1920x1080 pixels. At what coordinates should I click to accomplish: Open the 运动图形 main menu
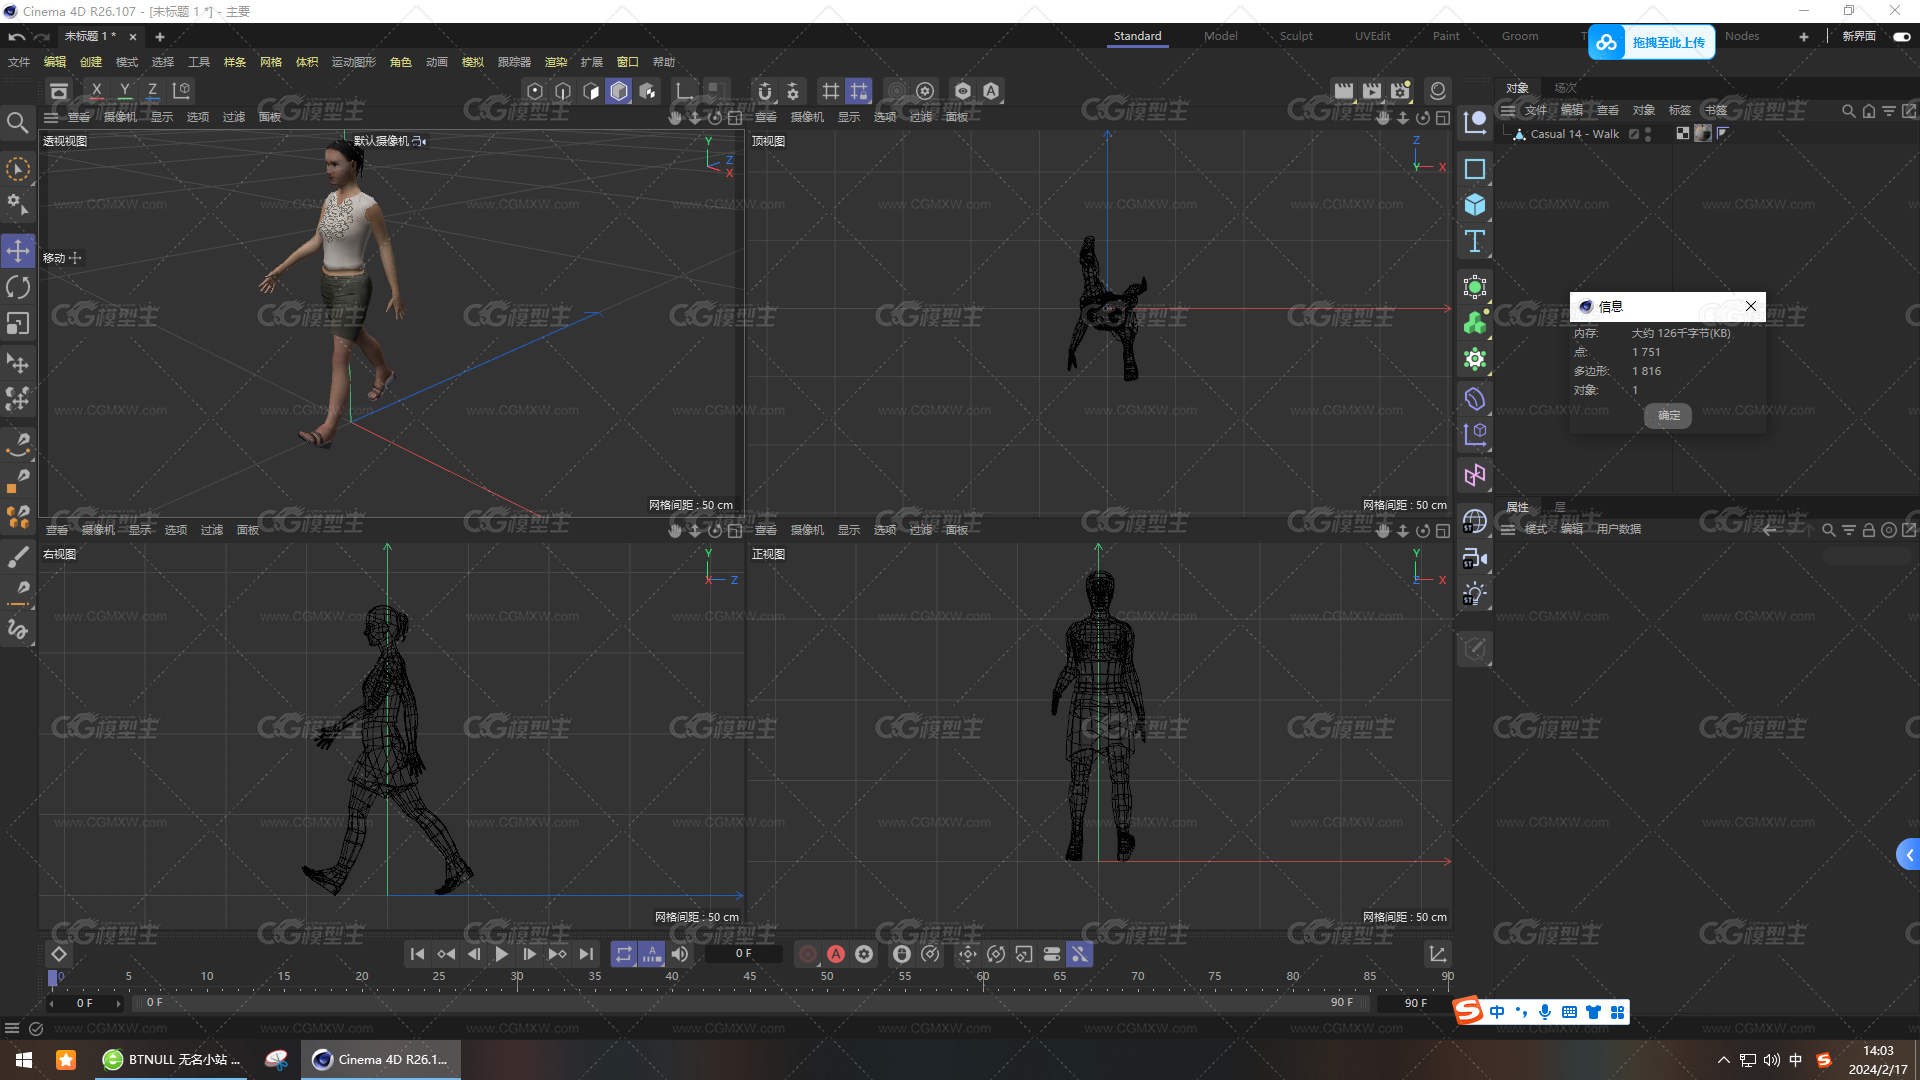(353, 62)
